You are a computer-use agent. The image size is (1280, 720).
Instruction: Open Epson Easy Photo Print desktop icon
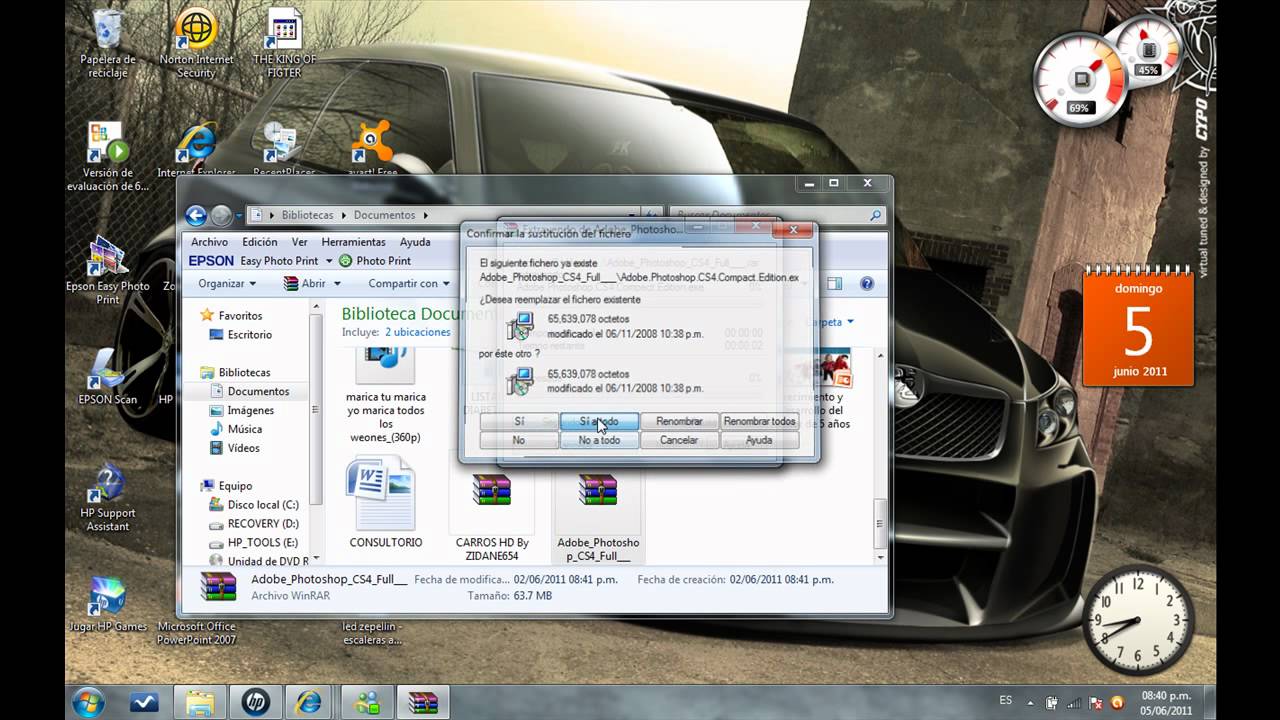click(x=108, y=271)
